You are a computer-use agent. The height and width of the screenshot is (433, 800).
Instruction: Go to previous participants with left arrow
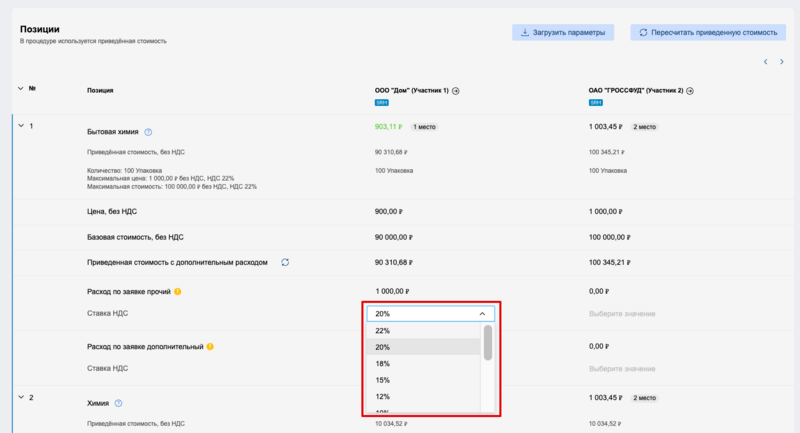click(766, 62)
